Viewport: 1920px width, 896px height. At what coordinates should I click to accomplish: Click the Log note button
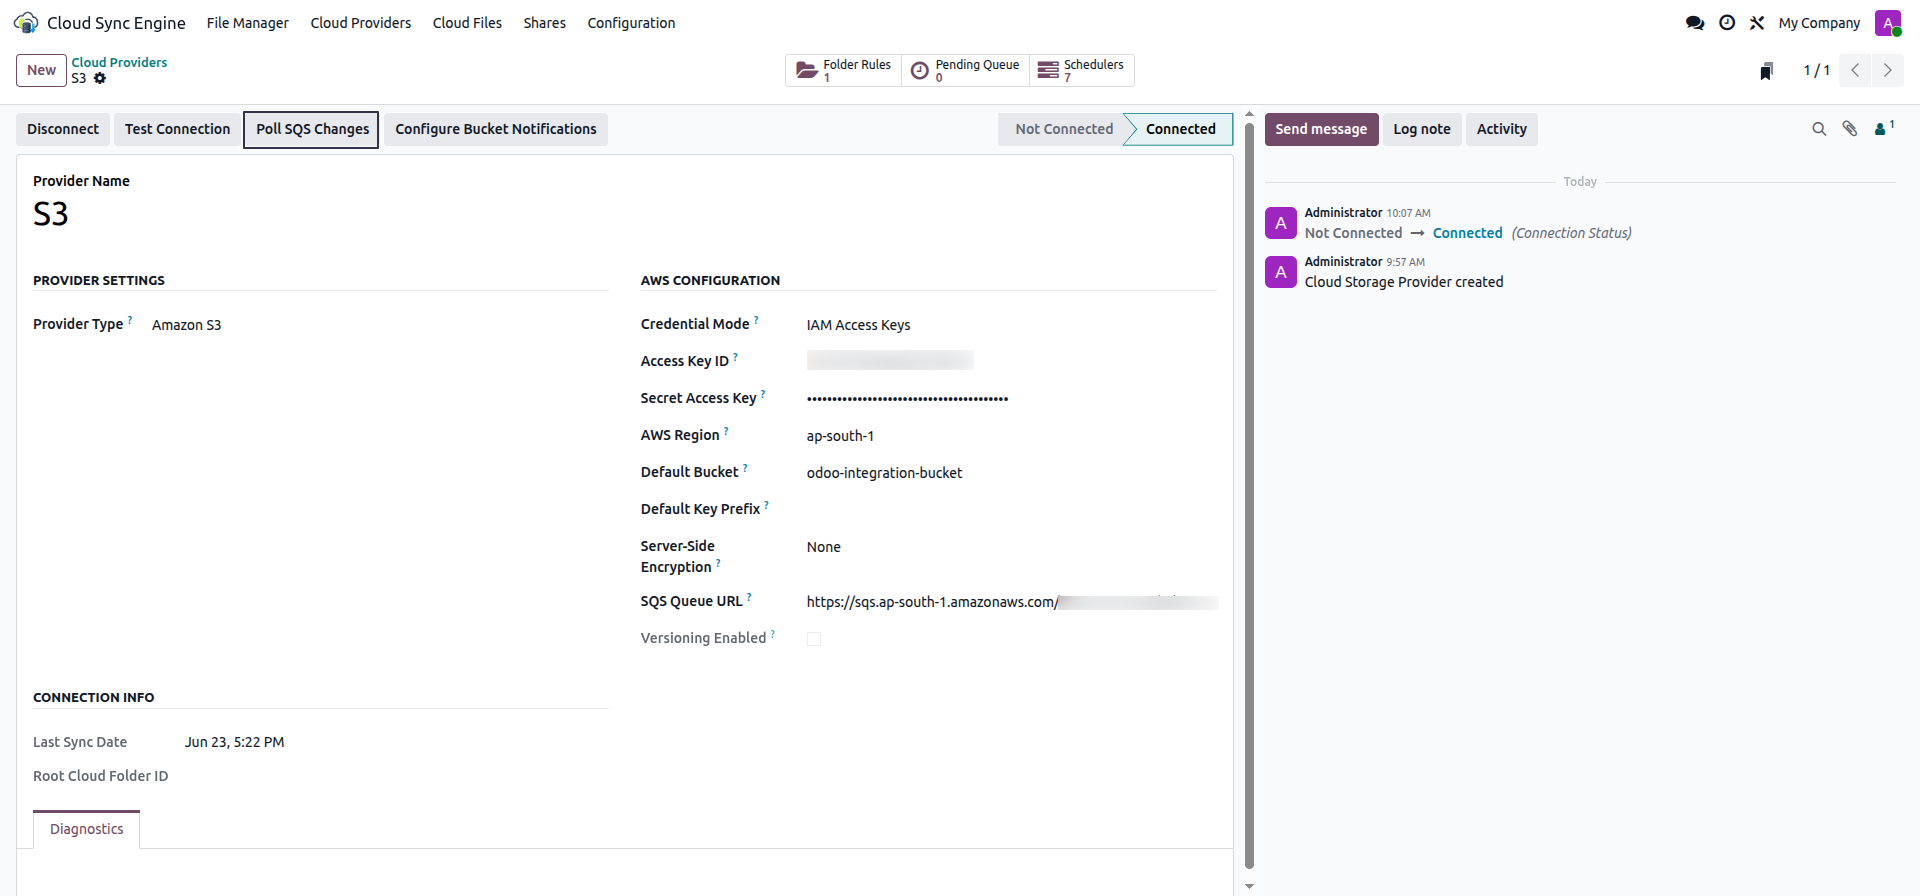1422,129
